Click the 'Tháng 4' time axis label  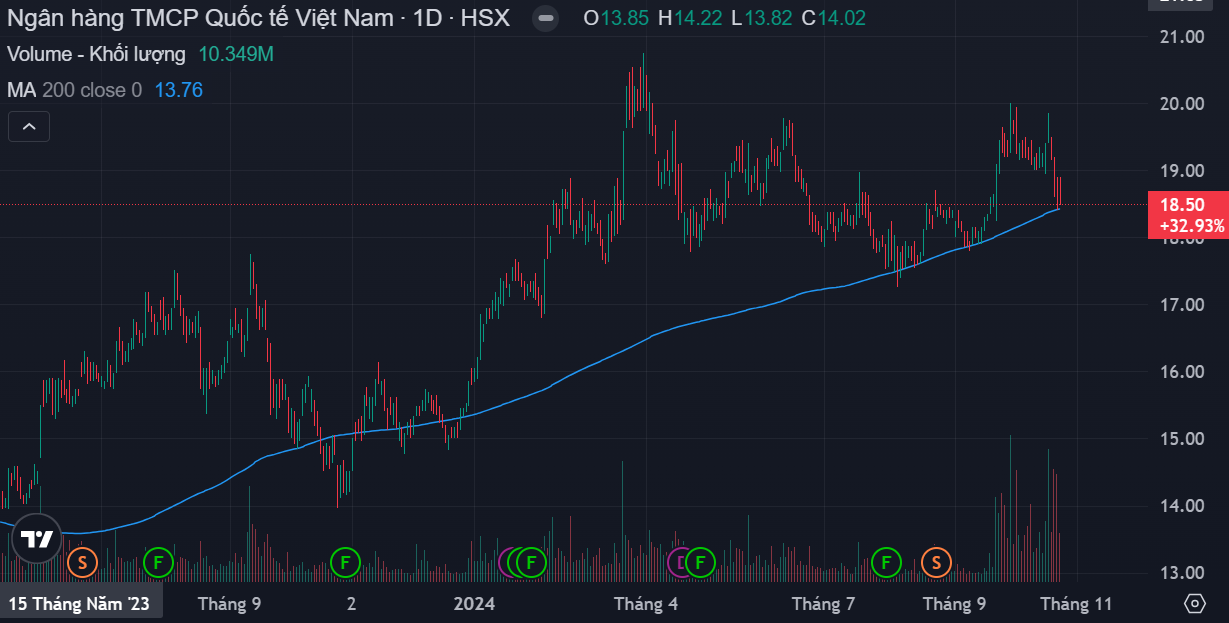pos(645,604)
